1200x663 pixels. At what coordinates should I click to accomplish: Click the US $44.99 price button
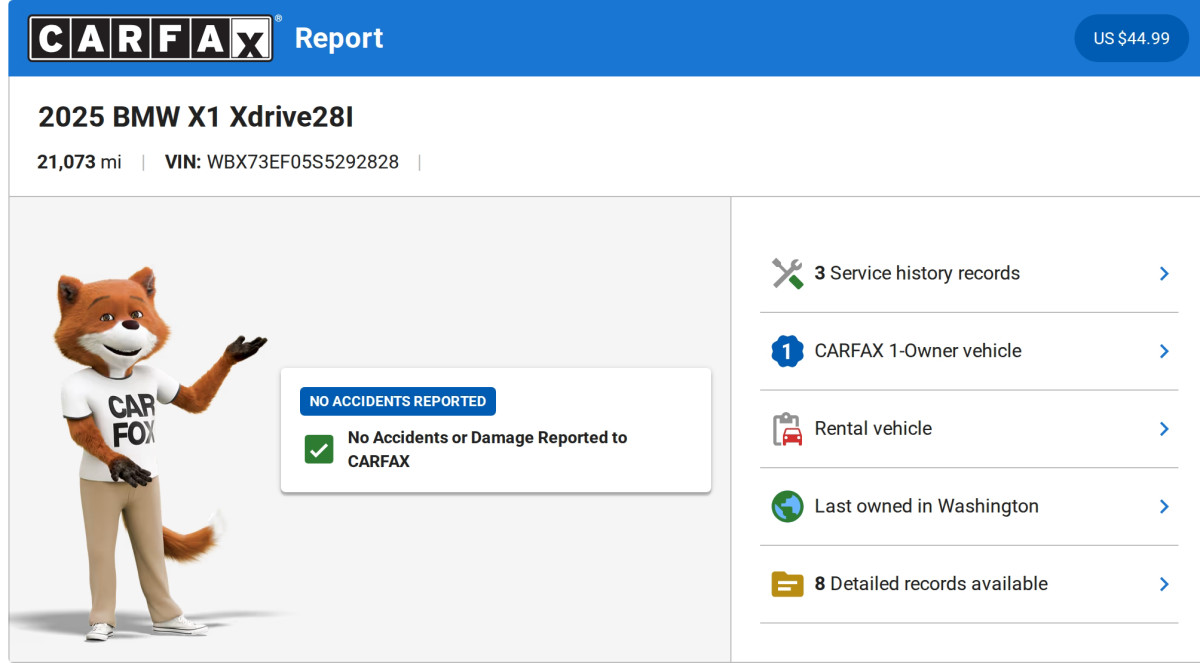(1131, 38)
